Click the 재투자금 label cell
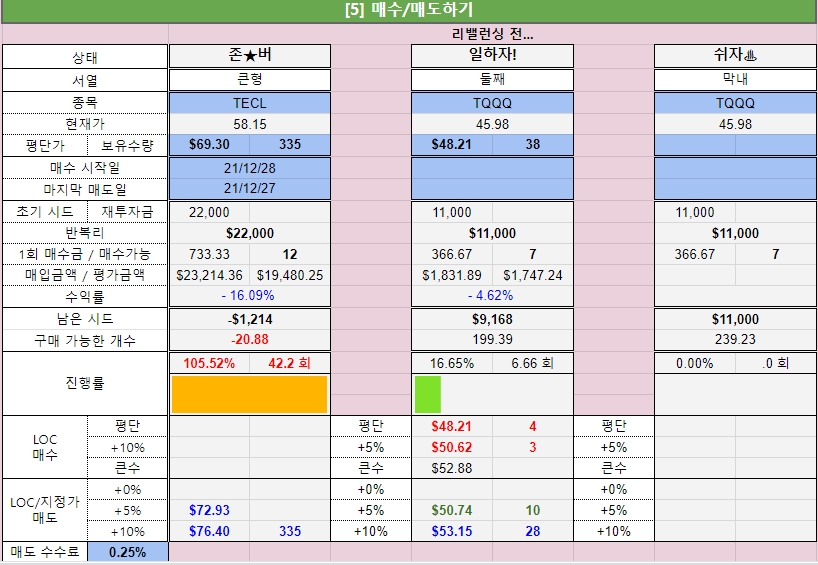 click(x=128, y=212)
